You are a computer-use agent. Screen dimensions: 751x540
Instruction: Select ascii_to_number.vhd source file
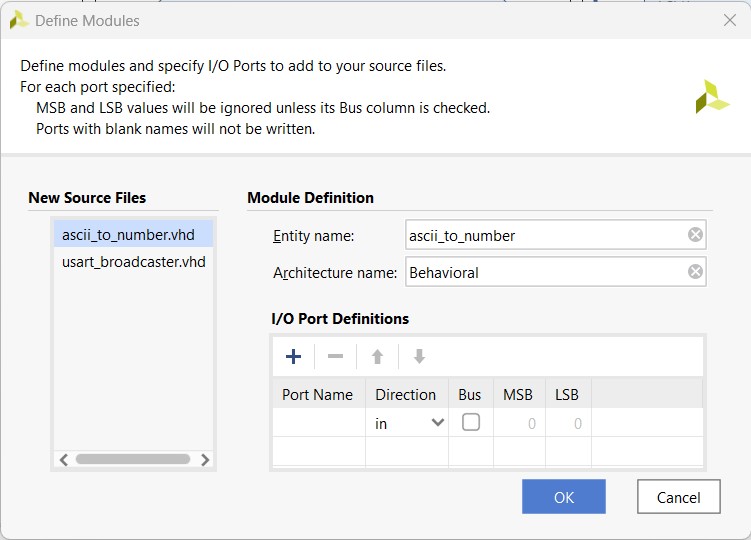(128, 235)
